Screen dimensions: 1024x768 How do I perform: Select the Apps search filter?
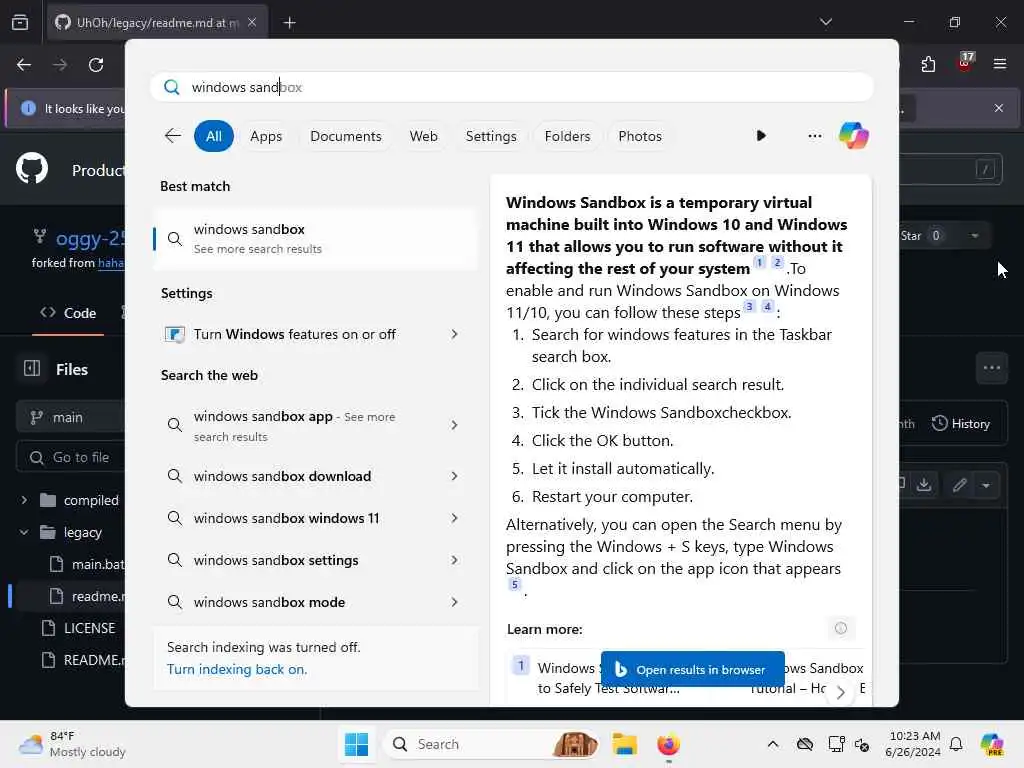click(x=266, y=136)
